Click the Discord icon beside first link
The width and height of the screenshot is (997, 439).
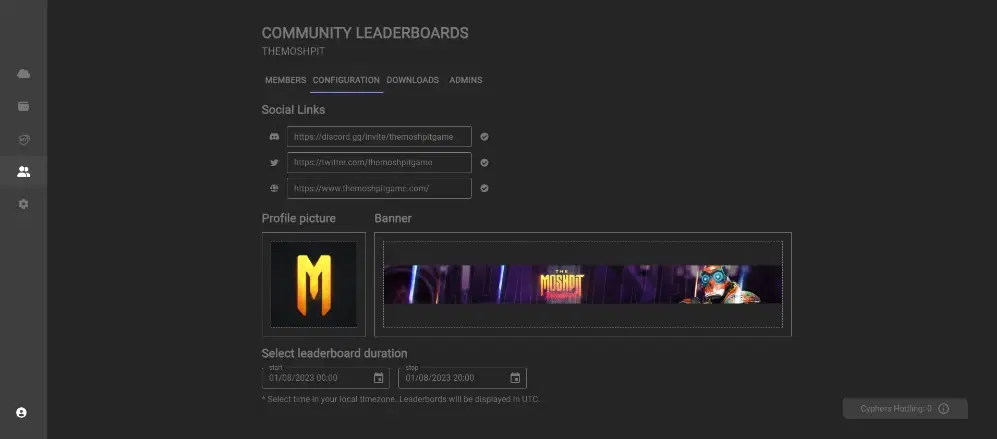tap(274, 137)
